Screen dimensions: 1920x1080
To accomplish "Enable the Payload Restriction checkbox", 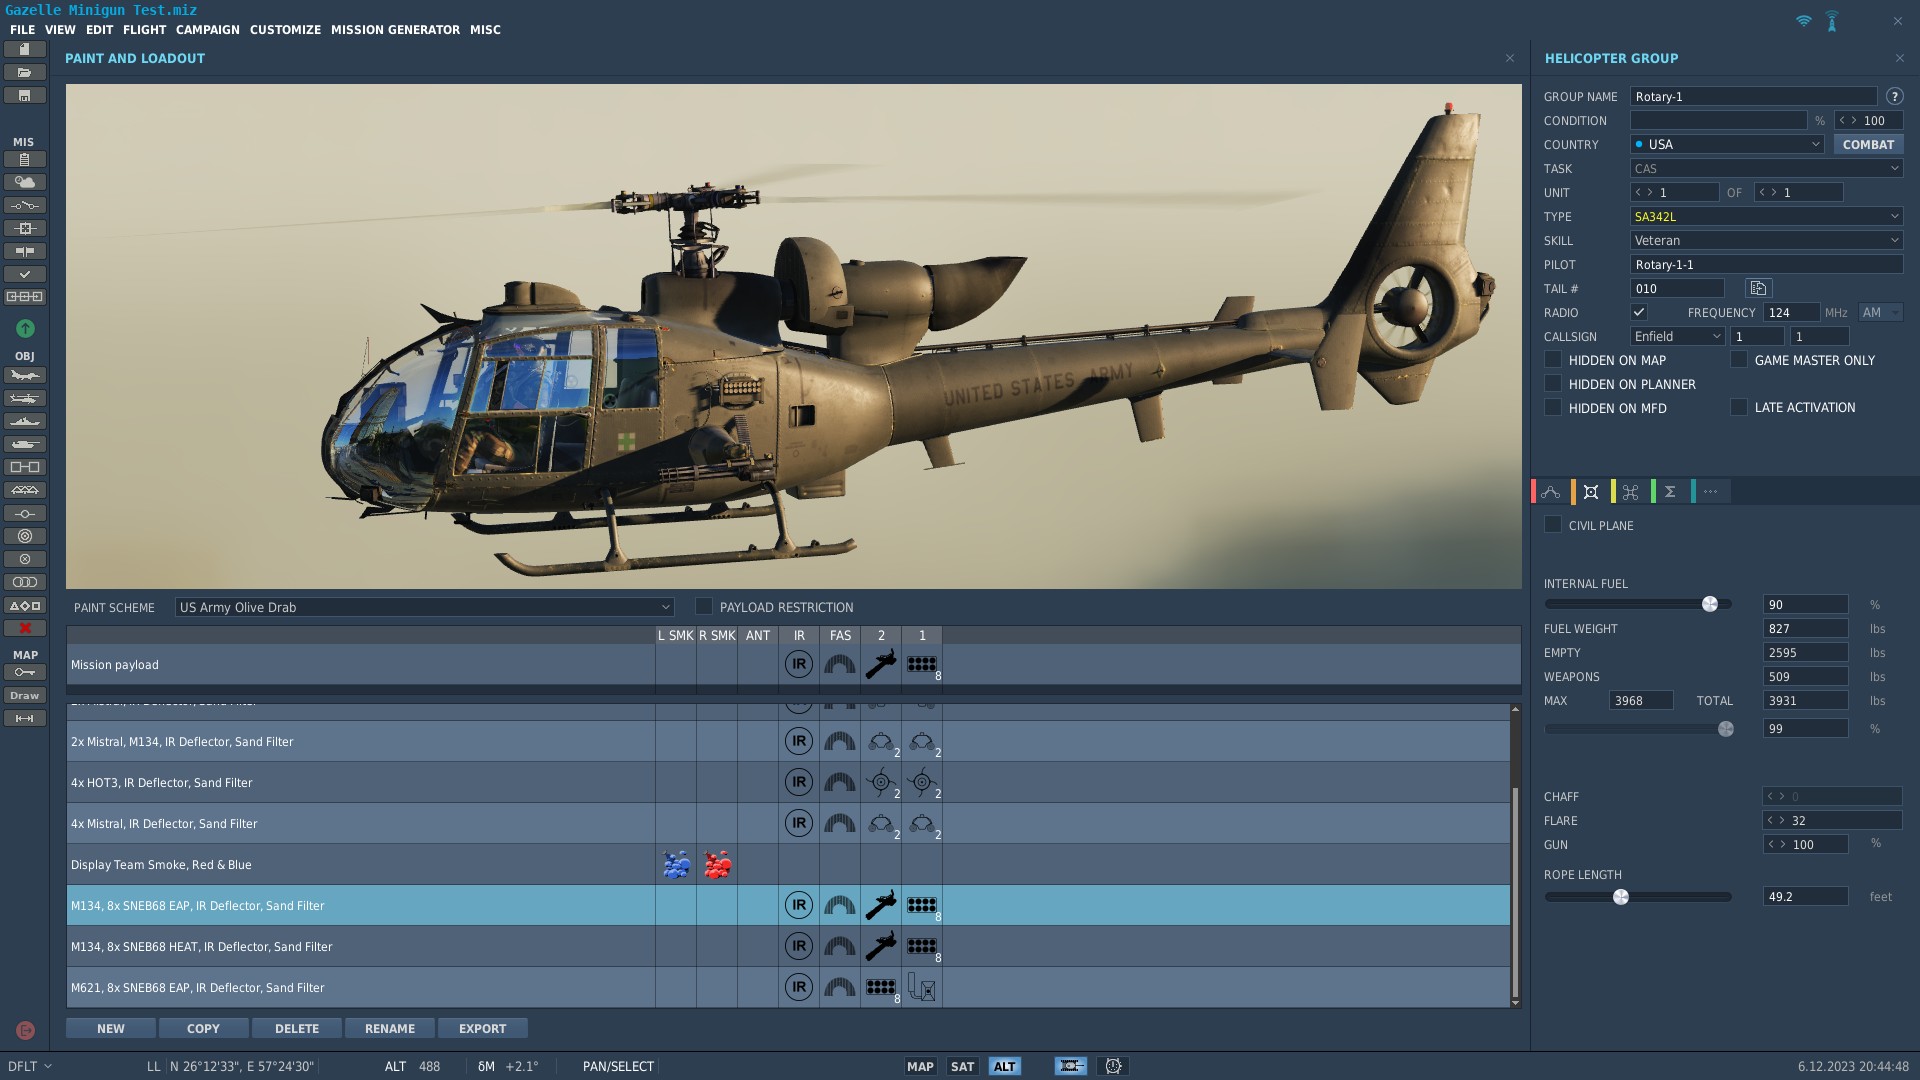I will 704,607.
